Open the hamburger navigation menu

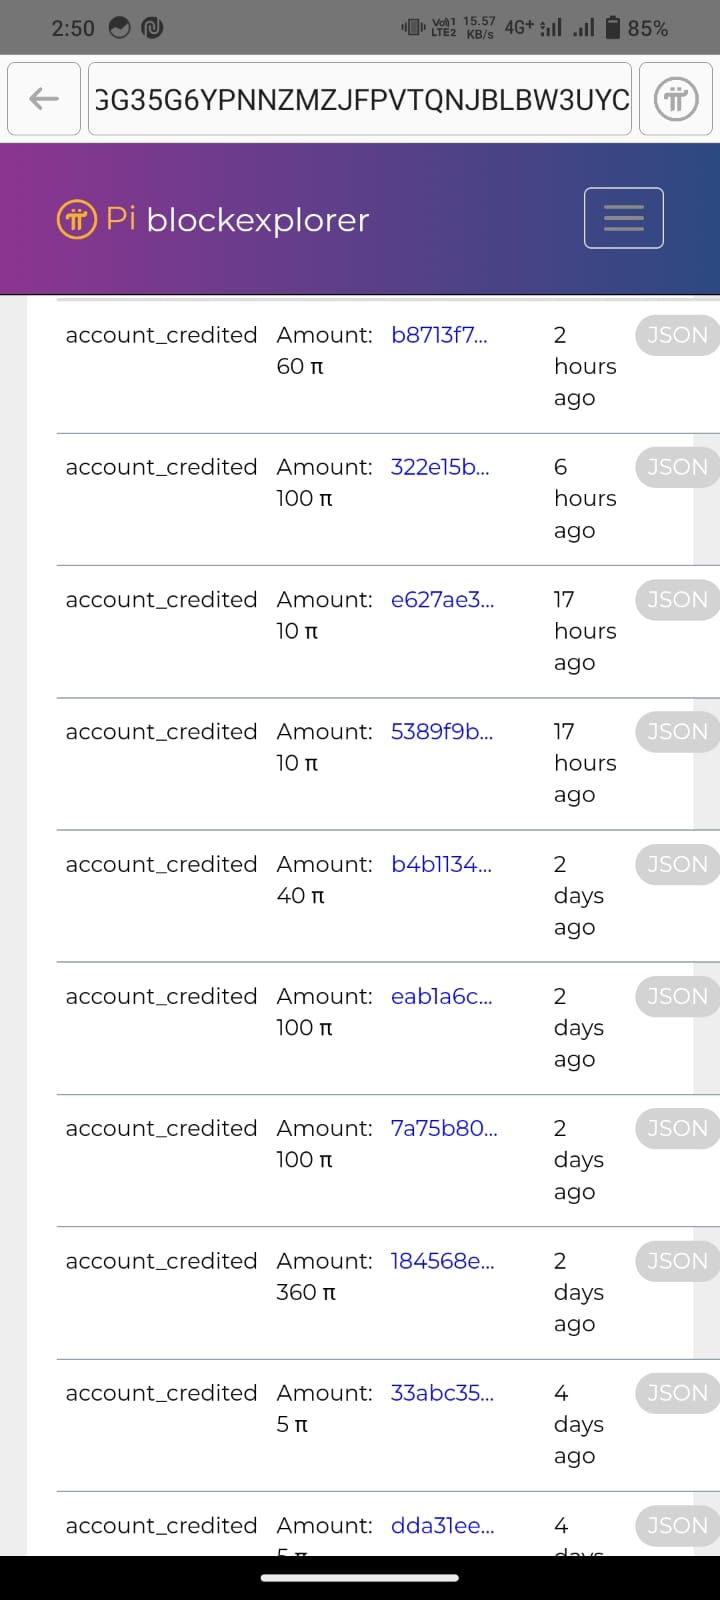point(623,218)
